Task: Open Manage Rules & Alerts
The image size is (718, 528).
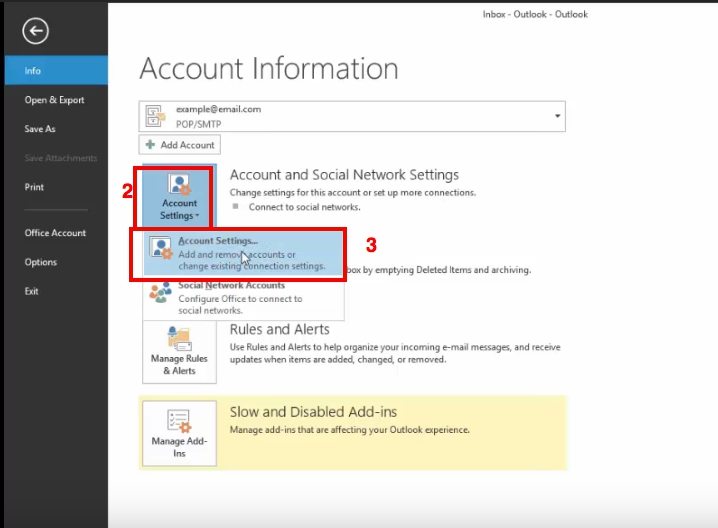Action: (180, 352)
